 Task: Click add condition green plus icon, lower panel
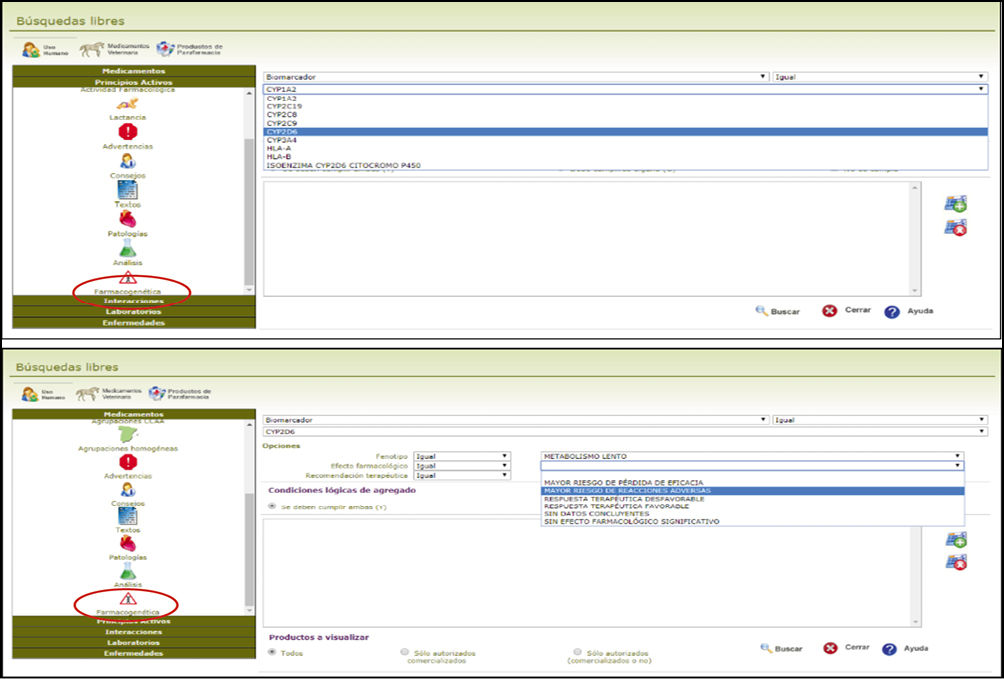[955, 540]
